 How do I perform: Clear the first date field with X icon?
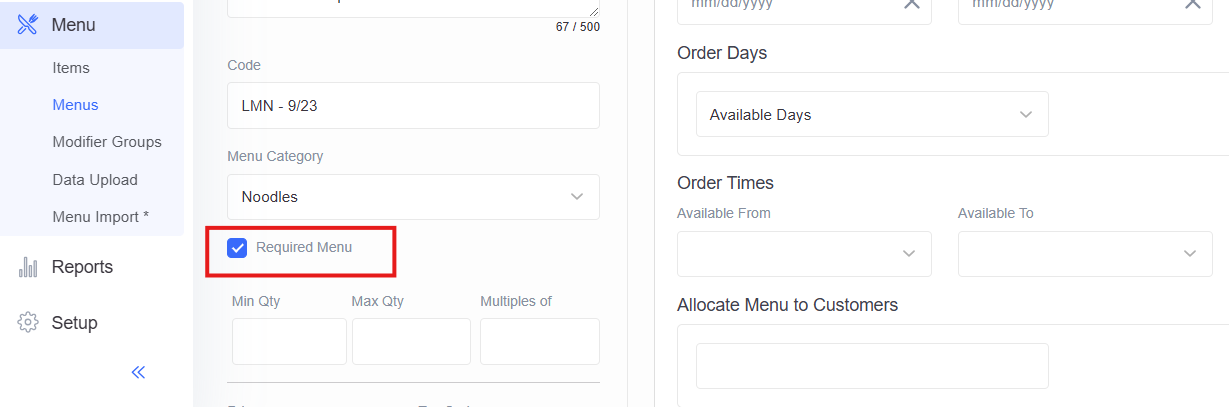click(x=911, y=4)
